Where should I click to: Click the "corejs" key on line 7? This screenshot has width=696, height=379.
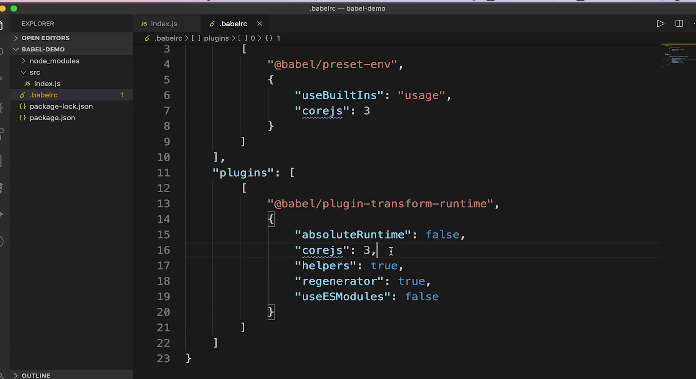pyautogui.click(x=322, y=111)
